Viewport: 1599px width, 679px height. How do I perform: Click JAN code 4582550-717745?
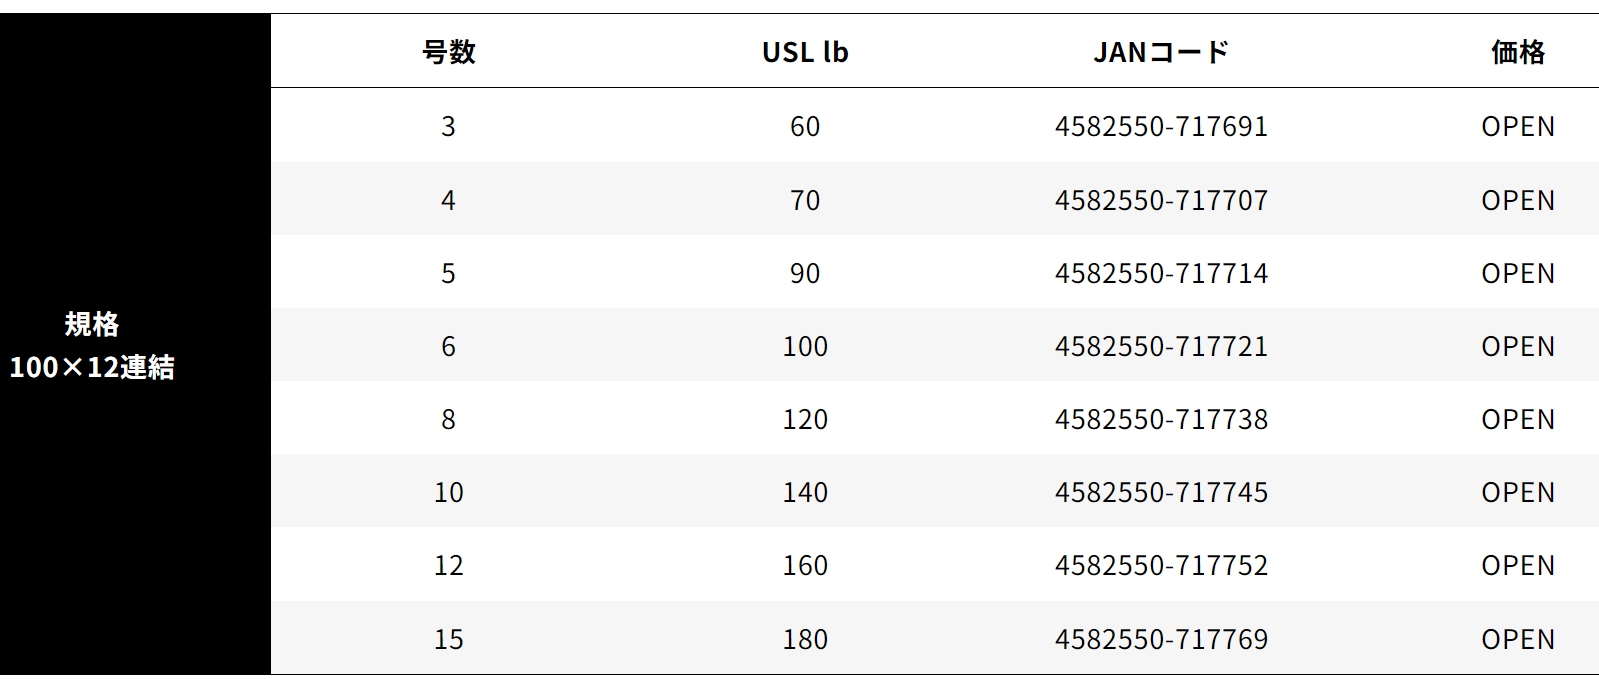(1161, 492)
